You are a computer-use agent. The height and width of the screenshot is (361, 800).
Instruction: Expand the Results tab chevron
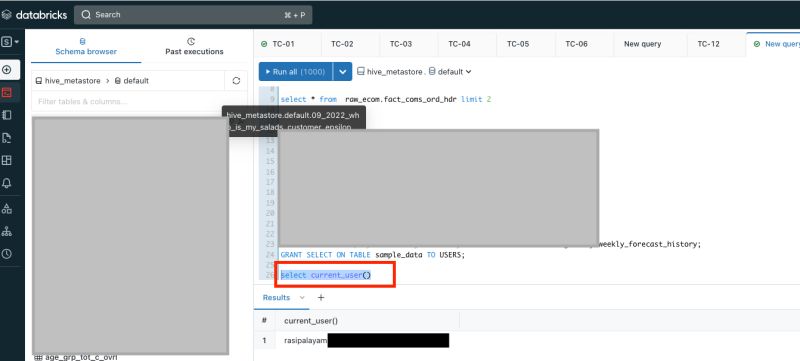302,297
